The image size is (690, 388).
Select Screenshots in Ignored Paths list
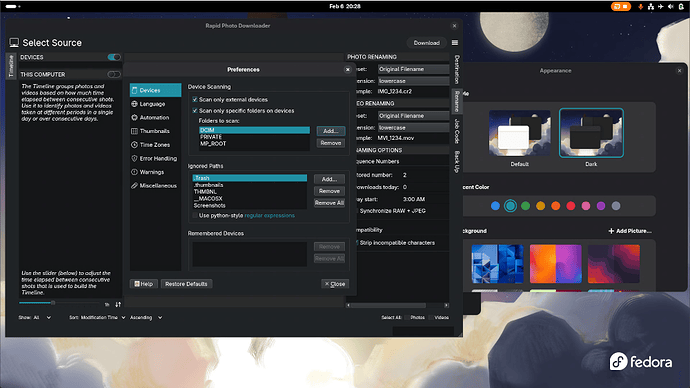point(250,205)
